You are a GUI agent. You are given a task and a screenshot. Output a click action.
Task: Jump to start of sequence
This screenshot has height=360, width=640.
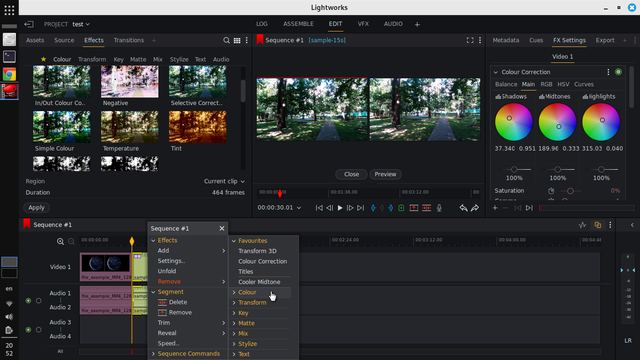coord(319,208)
